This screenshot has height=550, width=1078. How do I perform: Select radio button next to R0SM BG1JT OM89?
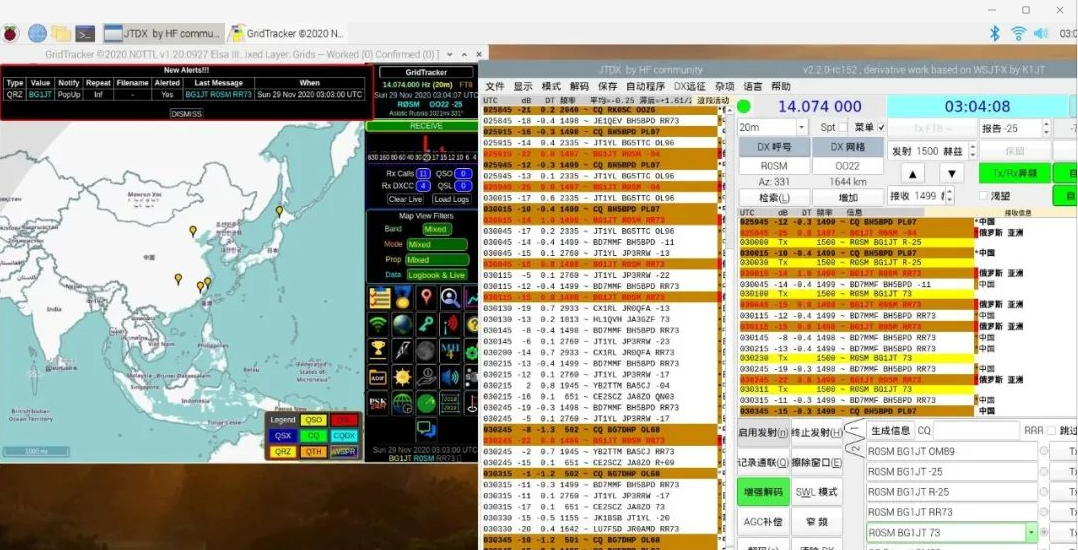click(x=1044, y=451)
